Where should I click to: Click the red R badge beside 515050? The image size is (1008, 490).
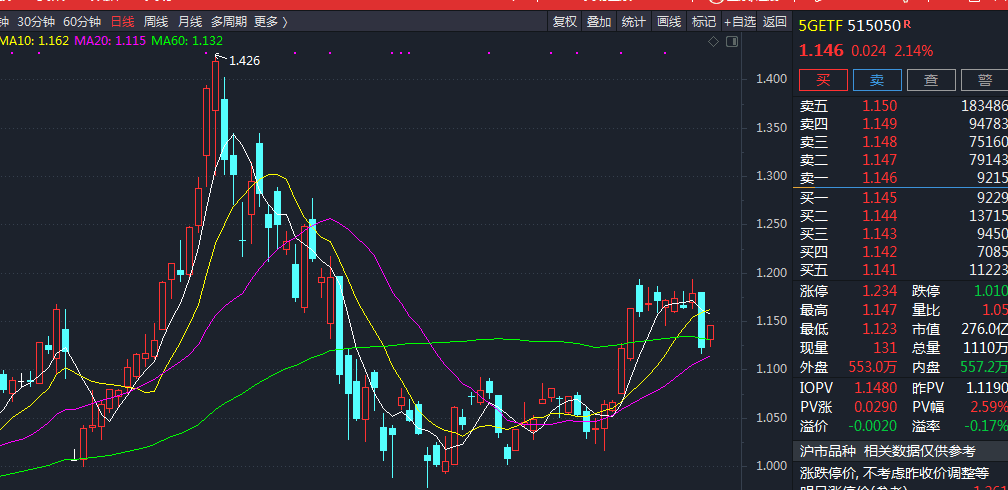pos(907,24)
